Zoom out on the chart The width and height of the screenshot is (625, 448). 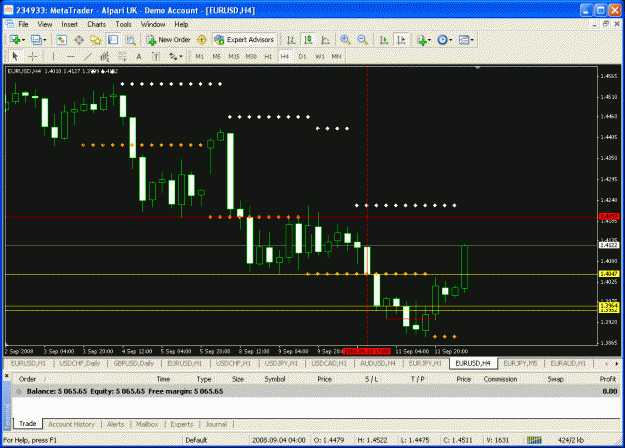click(362, 40)
